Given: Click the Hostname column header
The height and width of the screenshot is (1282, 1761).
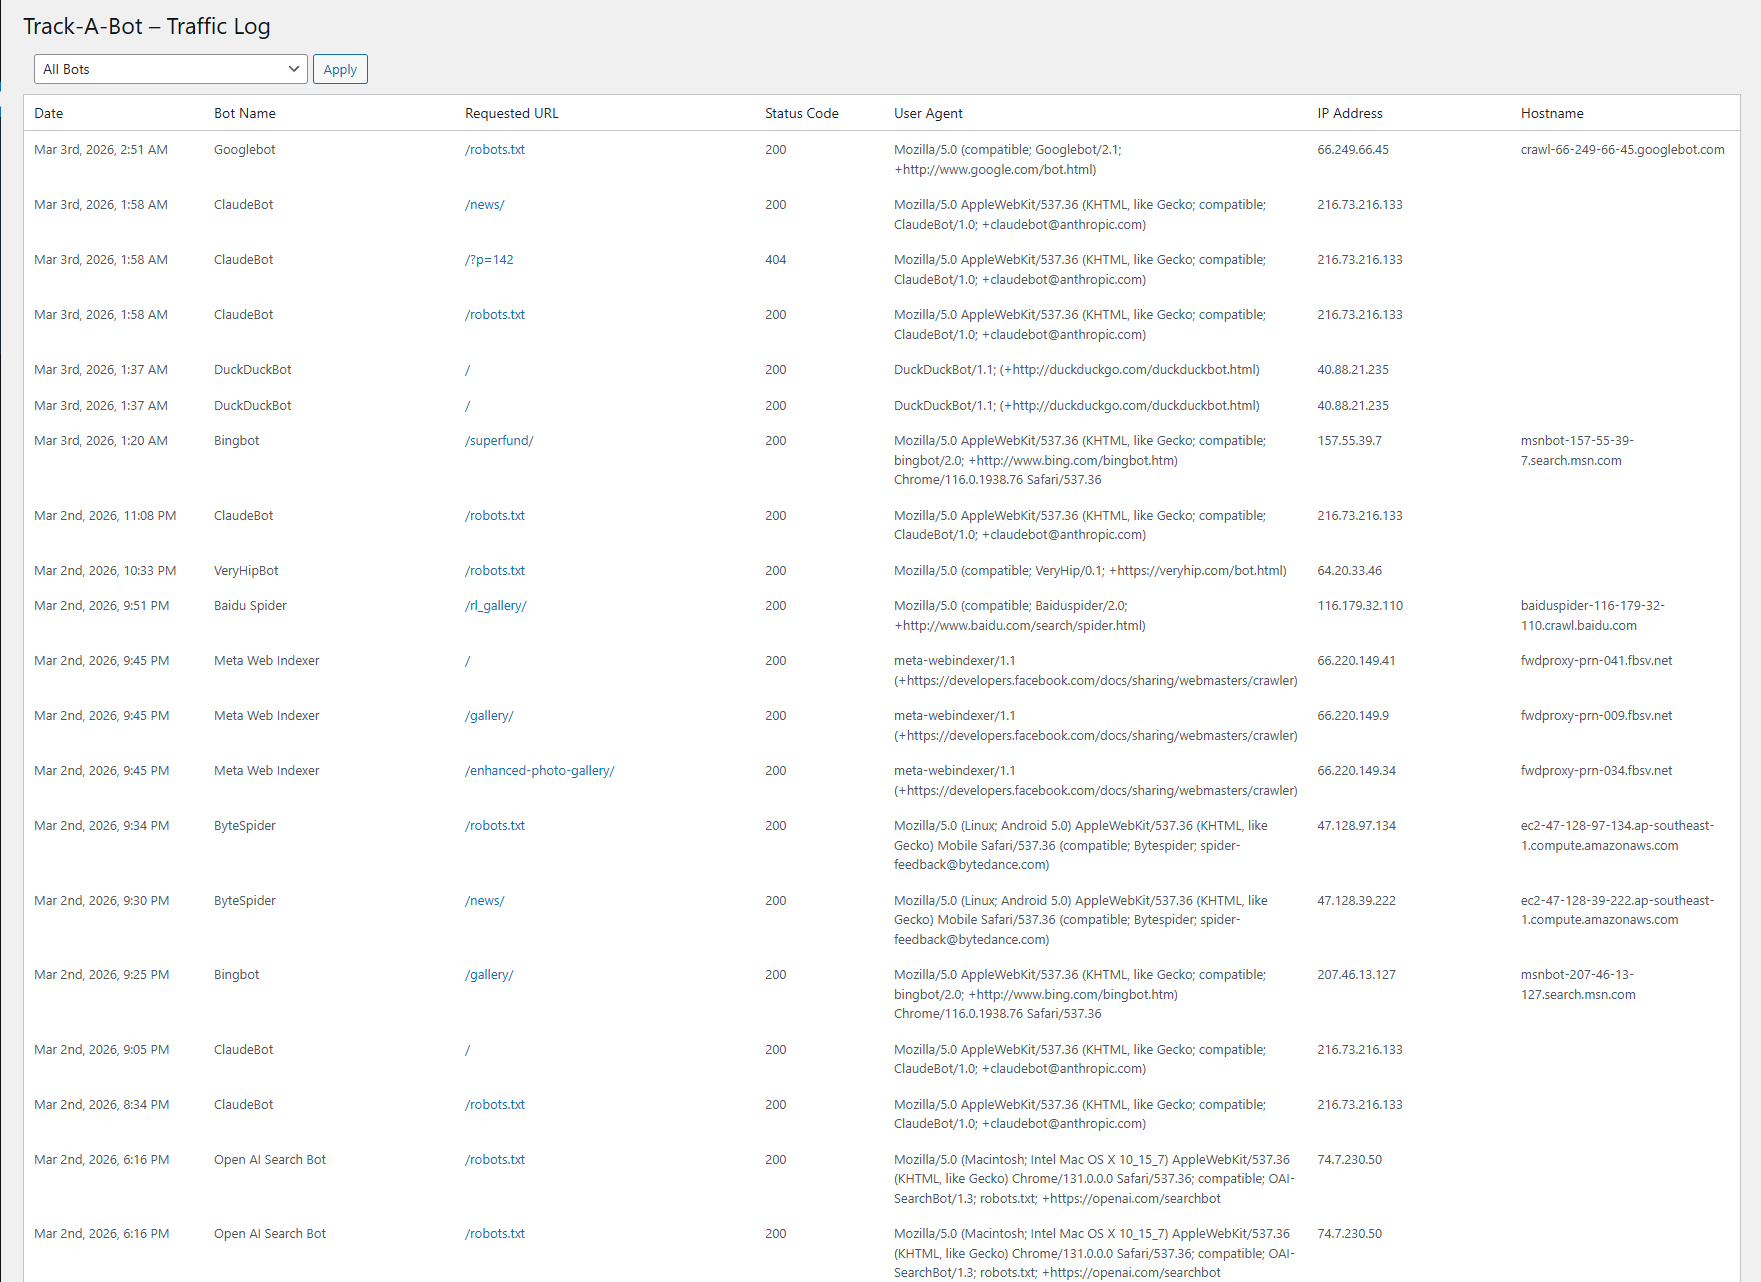Looking at the screenshot, I should point(1551,113).
